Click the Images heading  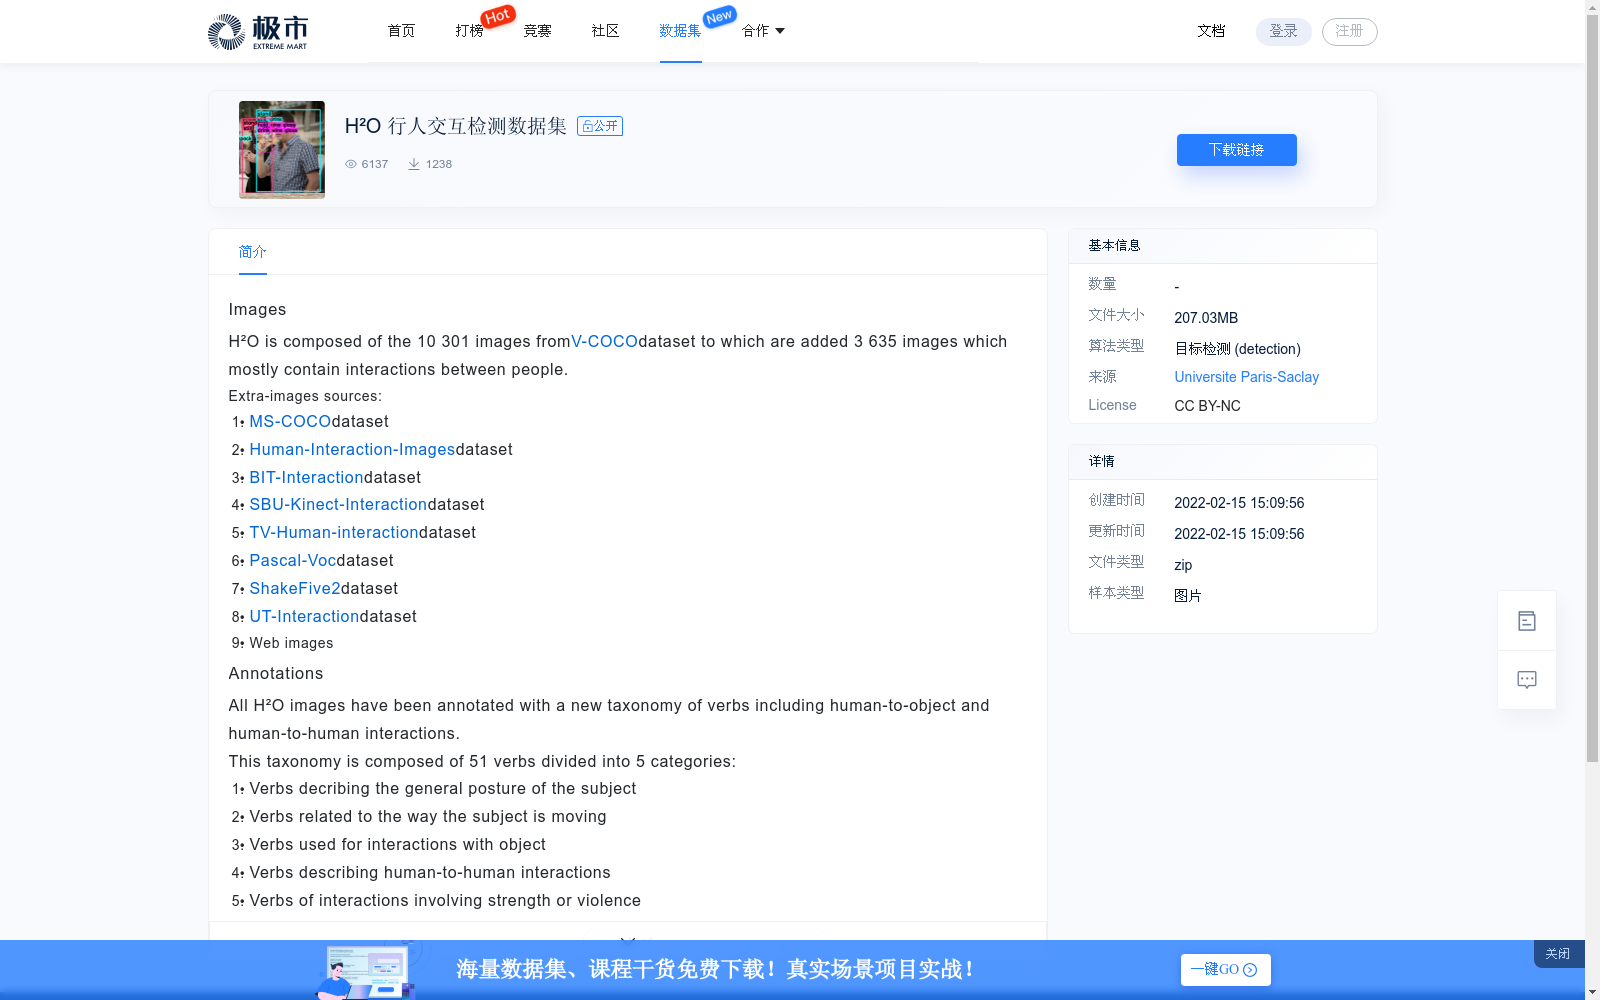click(x=257, y=310)
